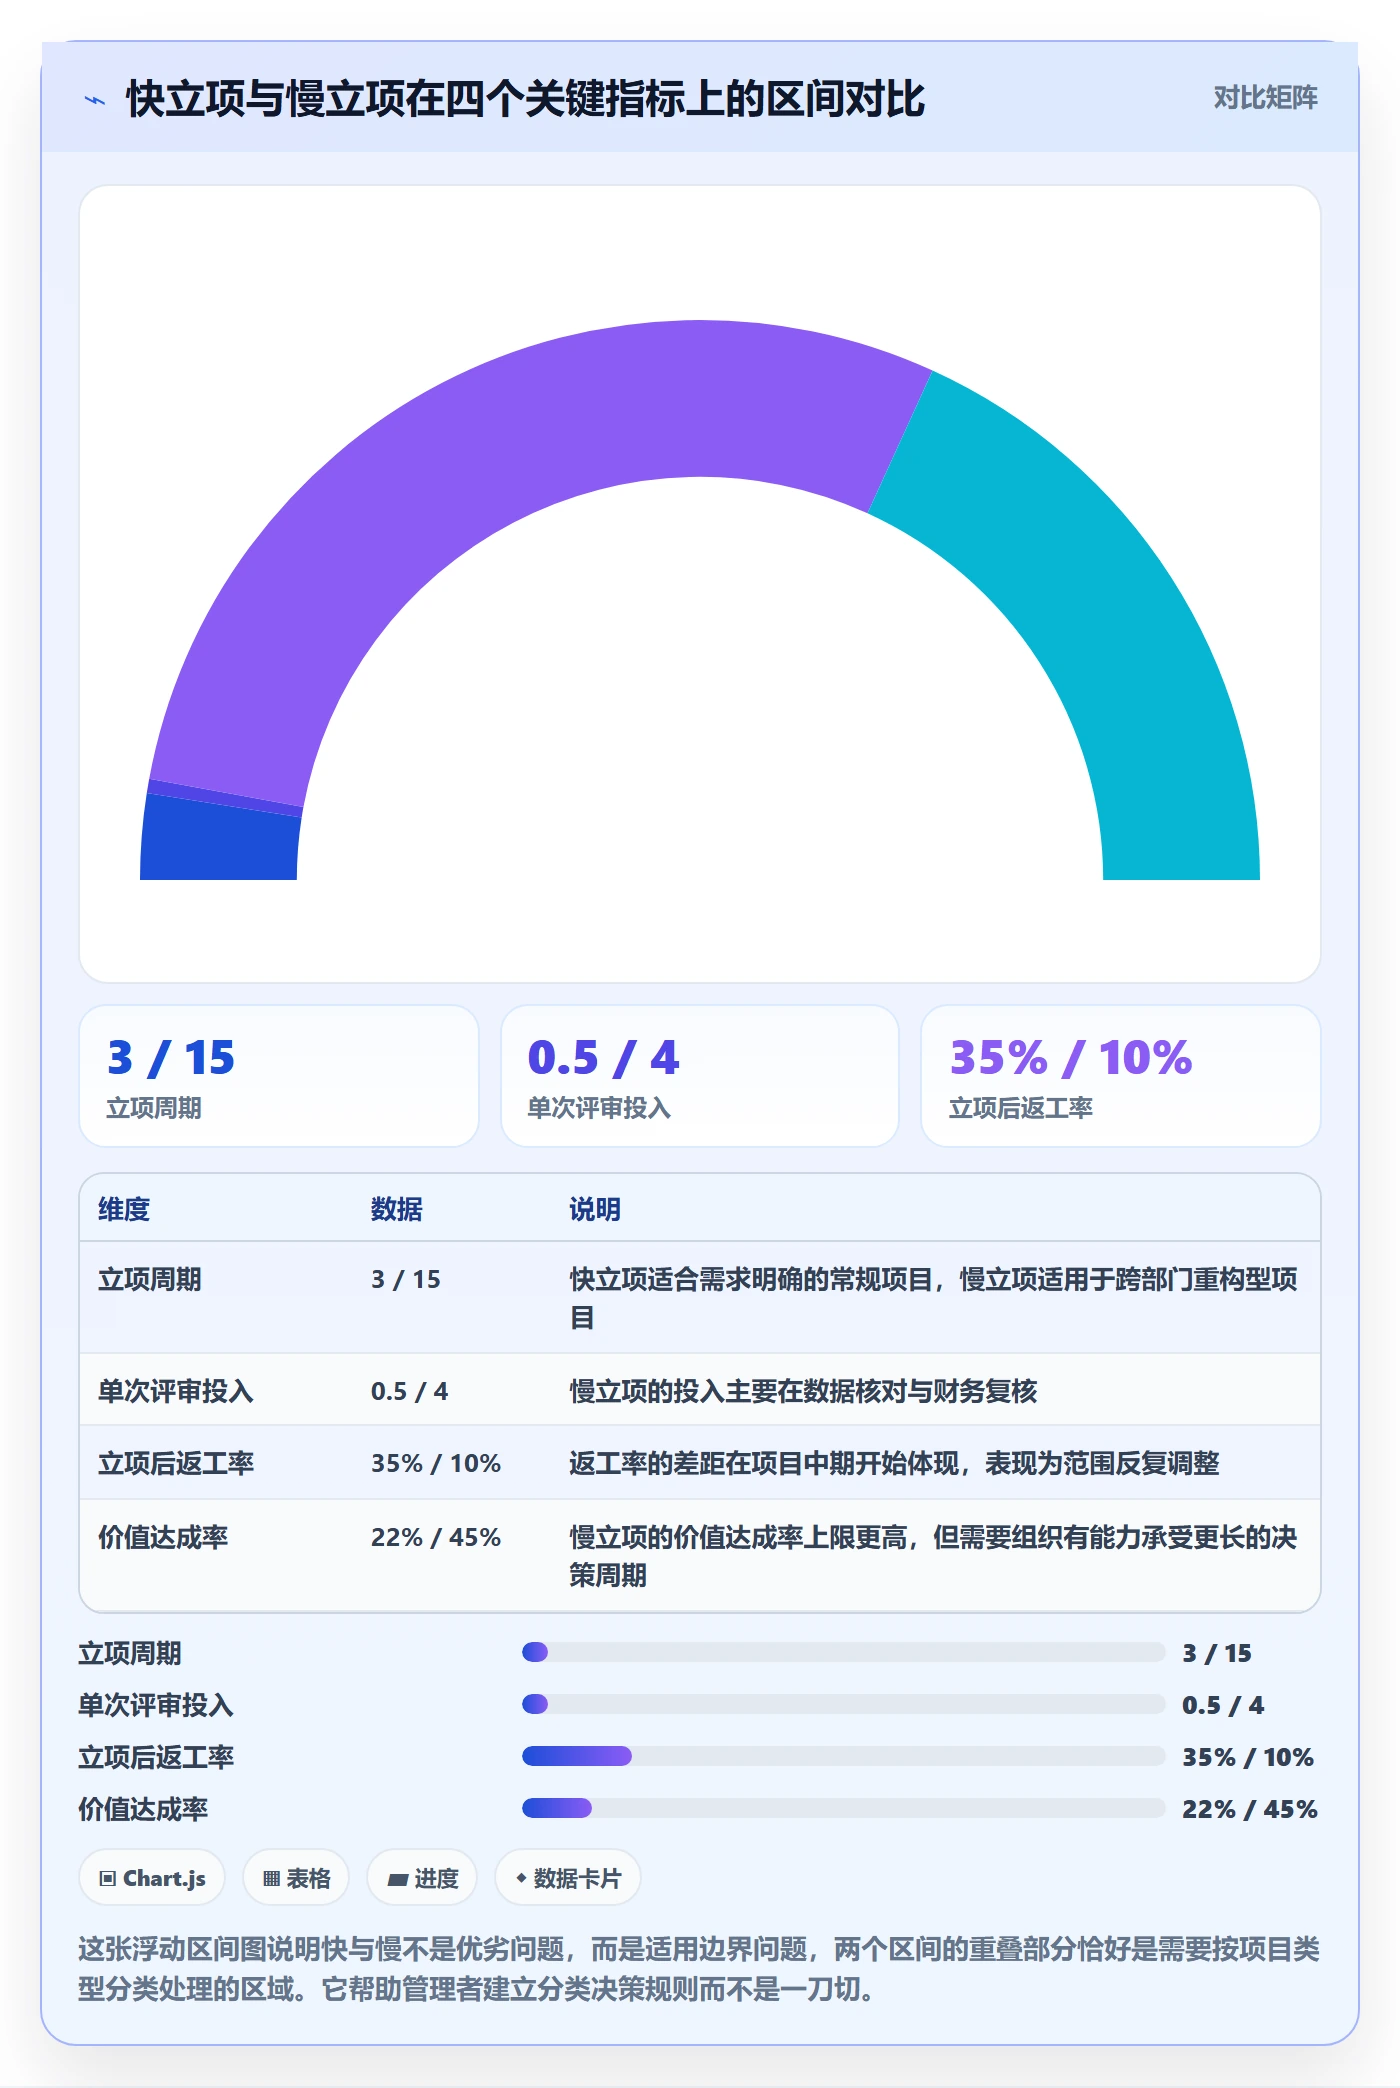Click the description 慢立项的投入主要在数据核对与财务复核
The height and width of the screenshot is (2088, 1400).
tap(803, 1391)
